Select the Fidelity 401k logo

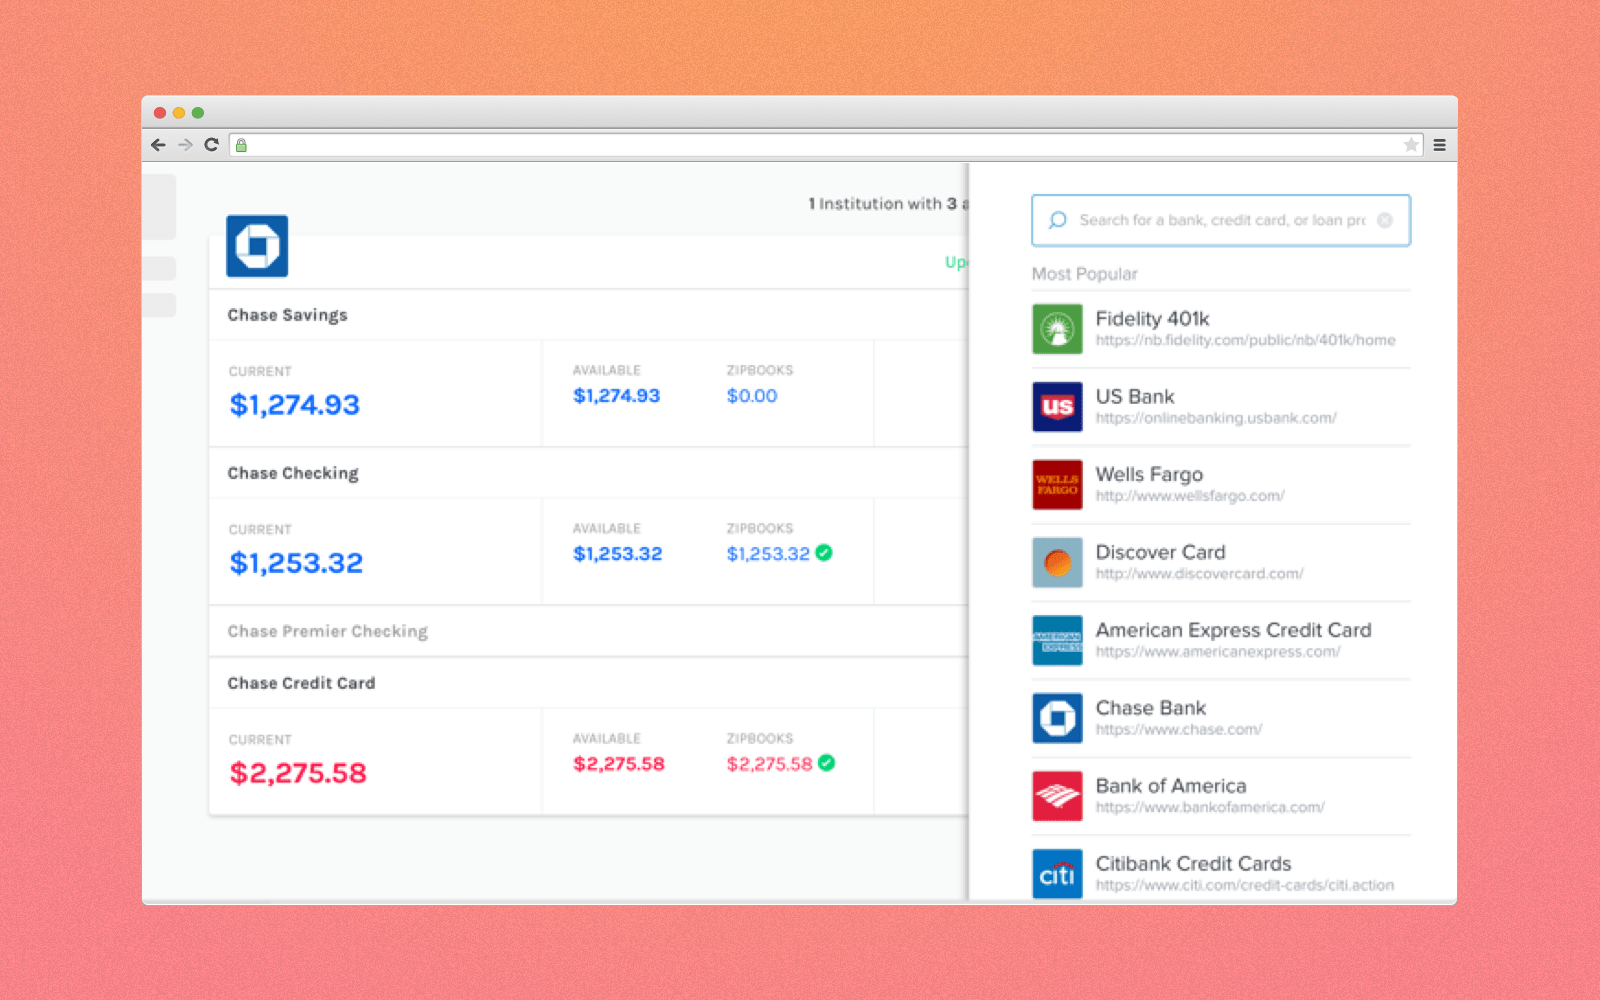pos(1057,329)
